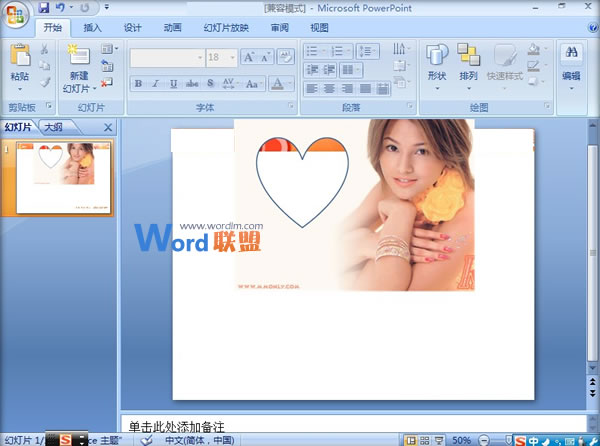Open the Editing binoculars menu
The height and width of the screenshot is (446, 600).
tap(571, 67)
